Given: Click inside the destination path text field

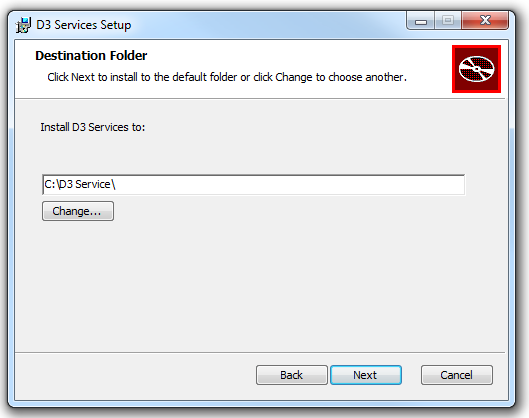Looking at the screenshot, I should (253, 185).
